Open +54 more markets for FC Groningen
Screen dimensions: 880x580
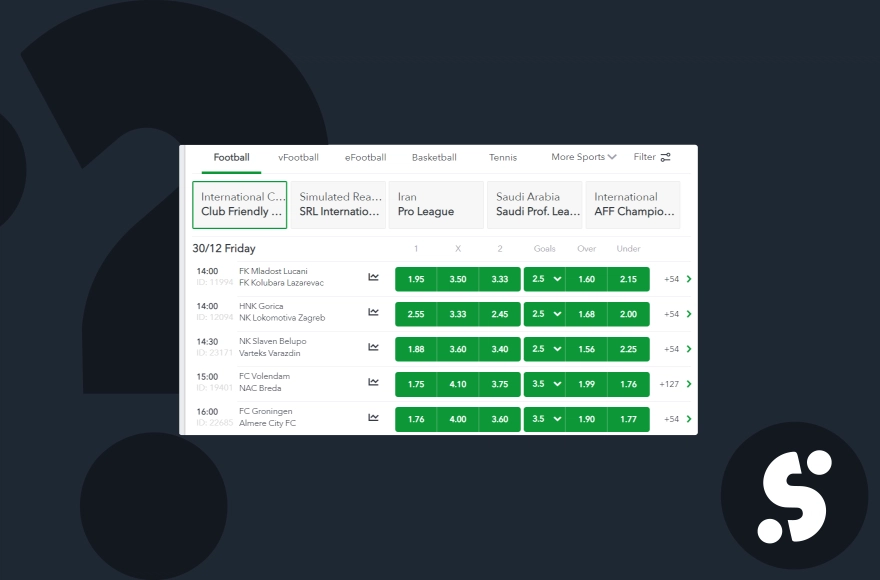pyautogui.click(x=671, y=419)
